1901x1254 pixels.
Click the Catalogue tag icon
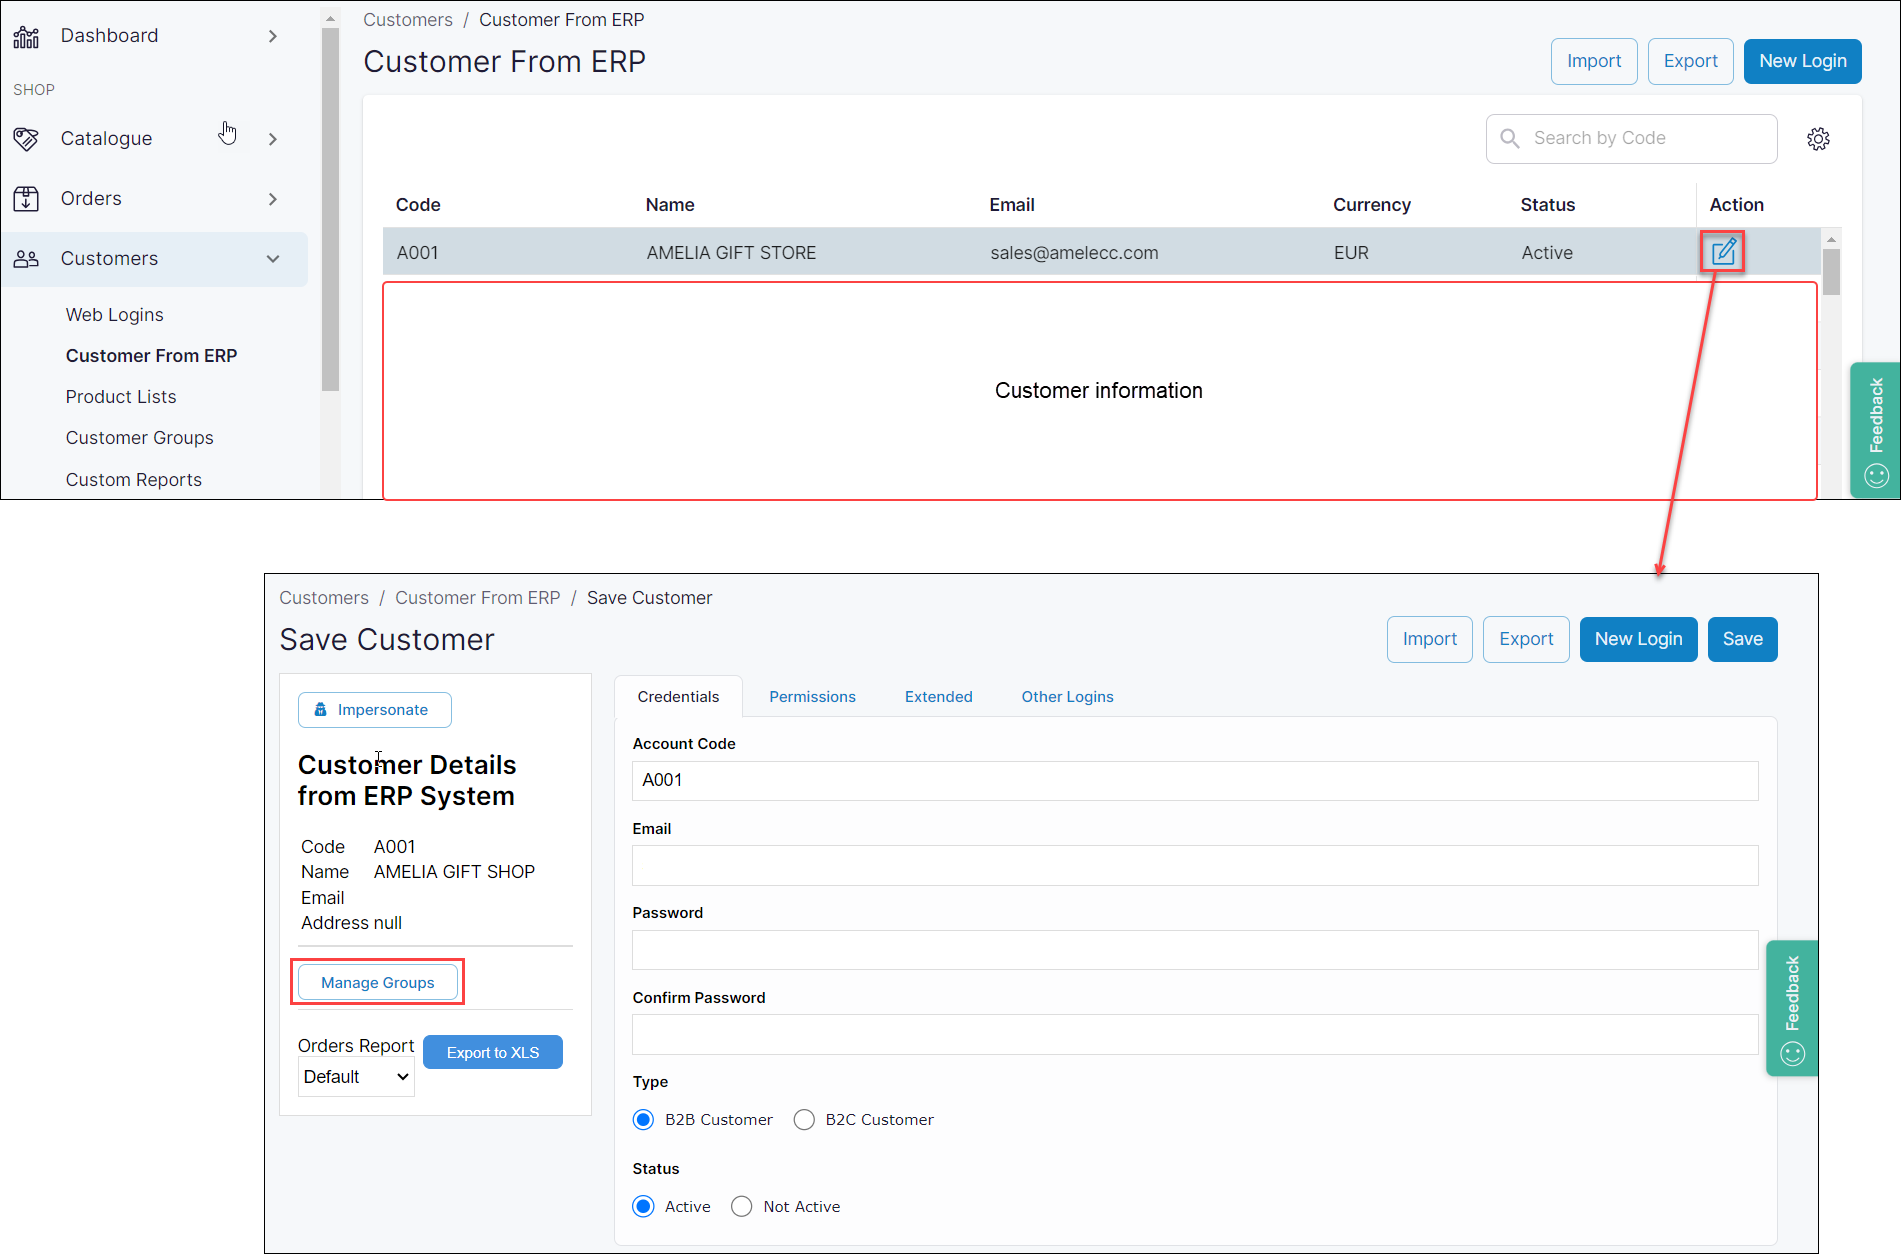(26, 139)
